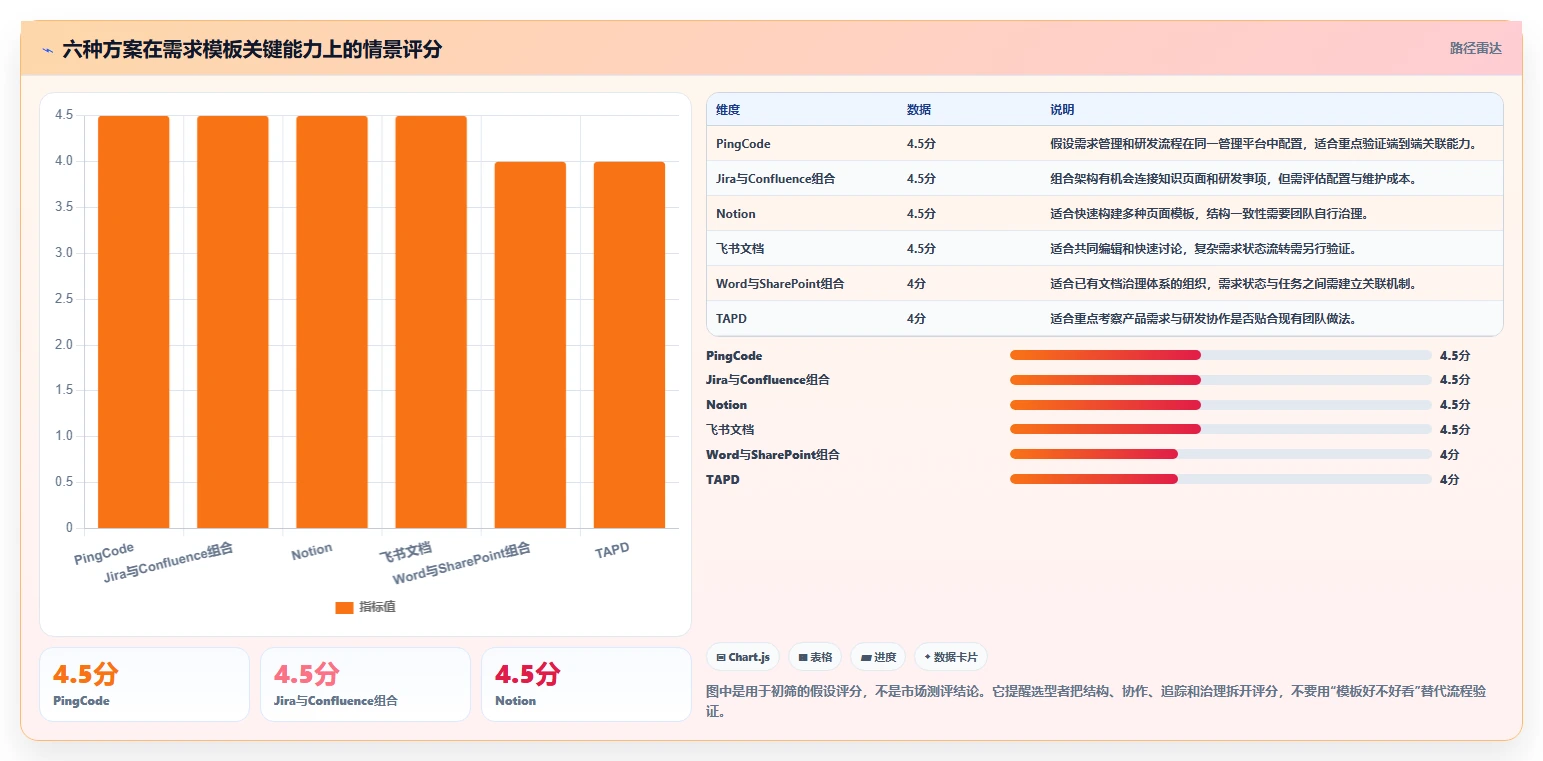
Task: Click the 4分 value in TAPD table row
Action: pyautogui.click(x=916, y=319)
